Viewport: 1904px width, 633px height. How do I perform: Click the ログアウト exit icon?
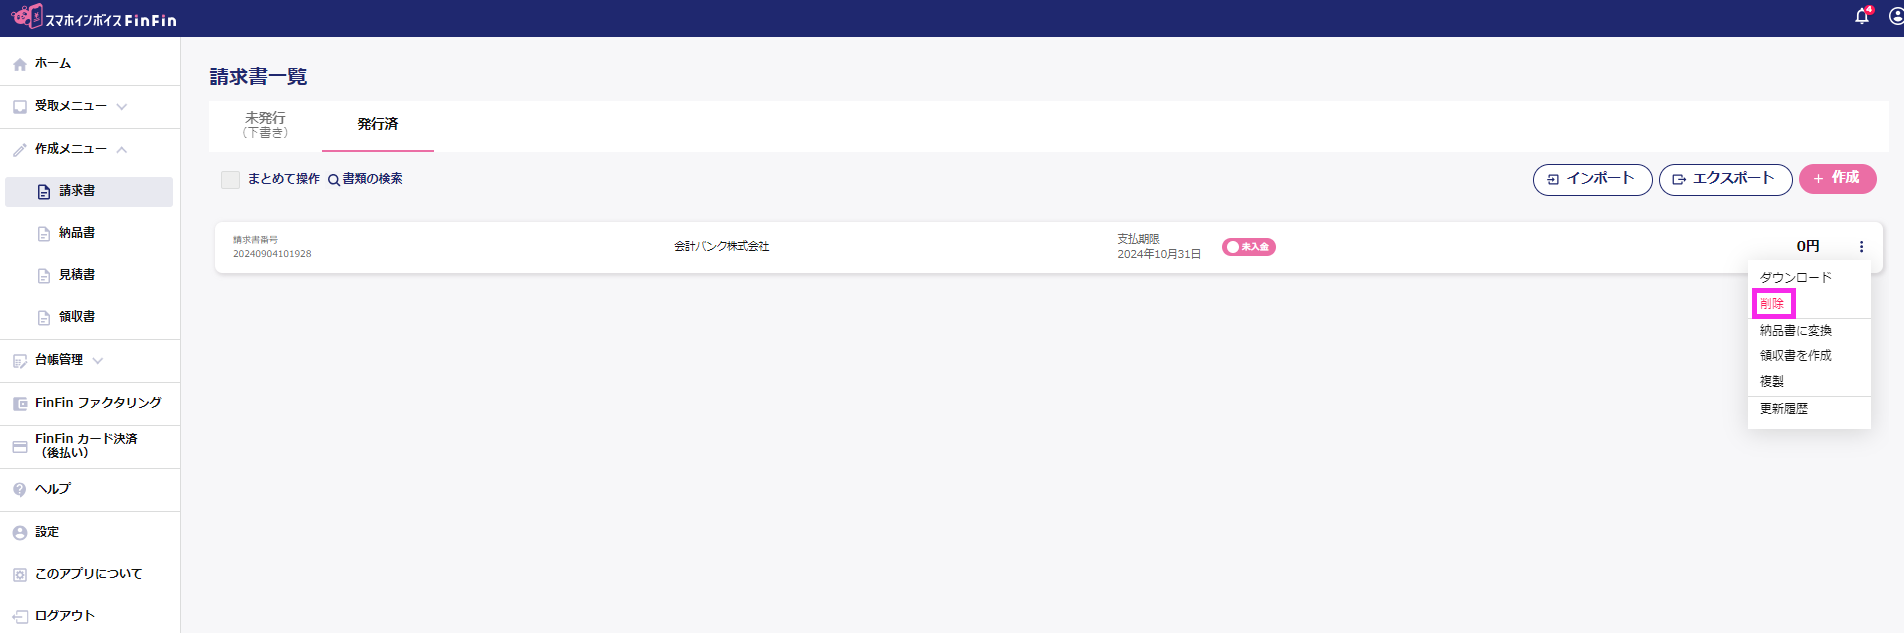(20, 616)
